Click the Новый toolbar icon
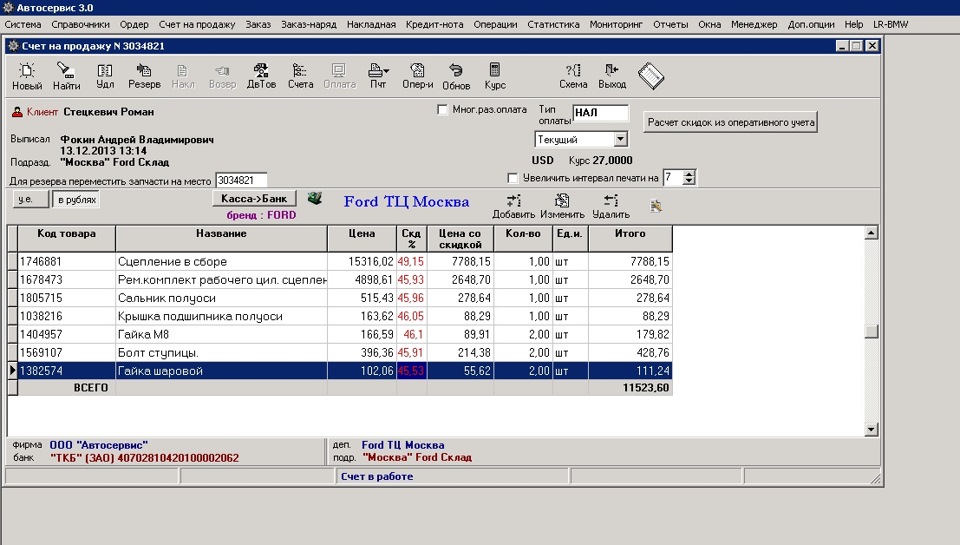 pos(27,77)
